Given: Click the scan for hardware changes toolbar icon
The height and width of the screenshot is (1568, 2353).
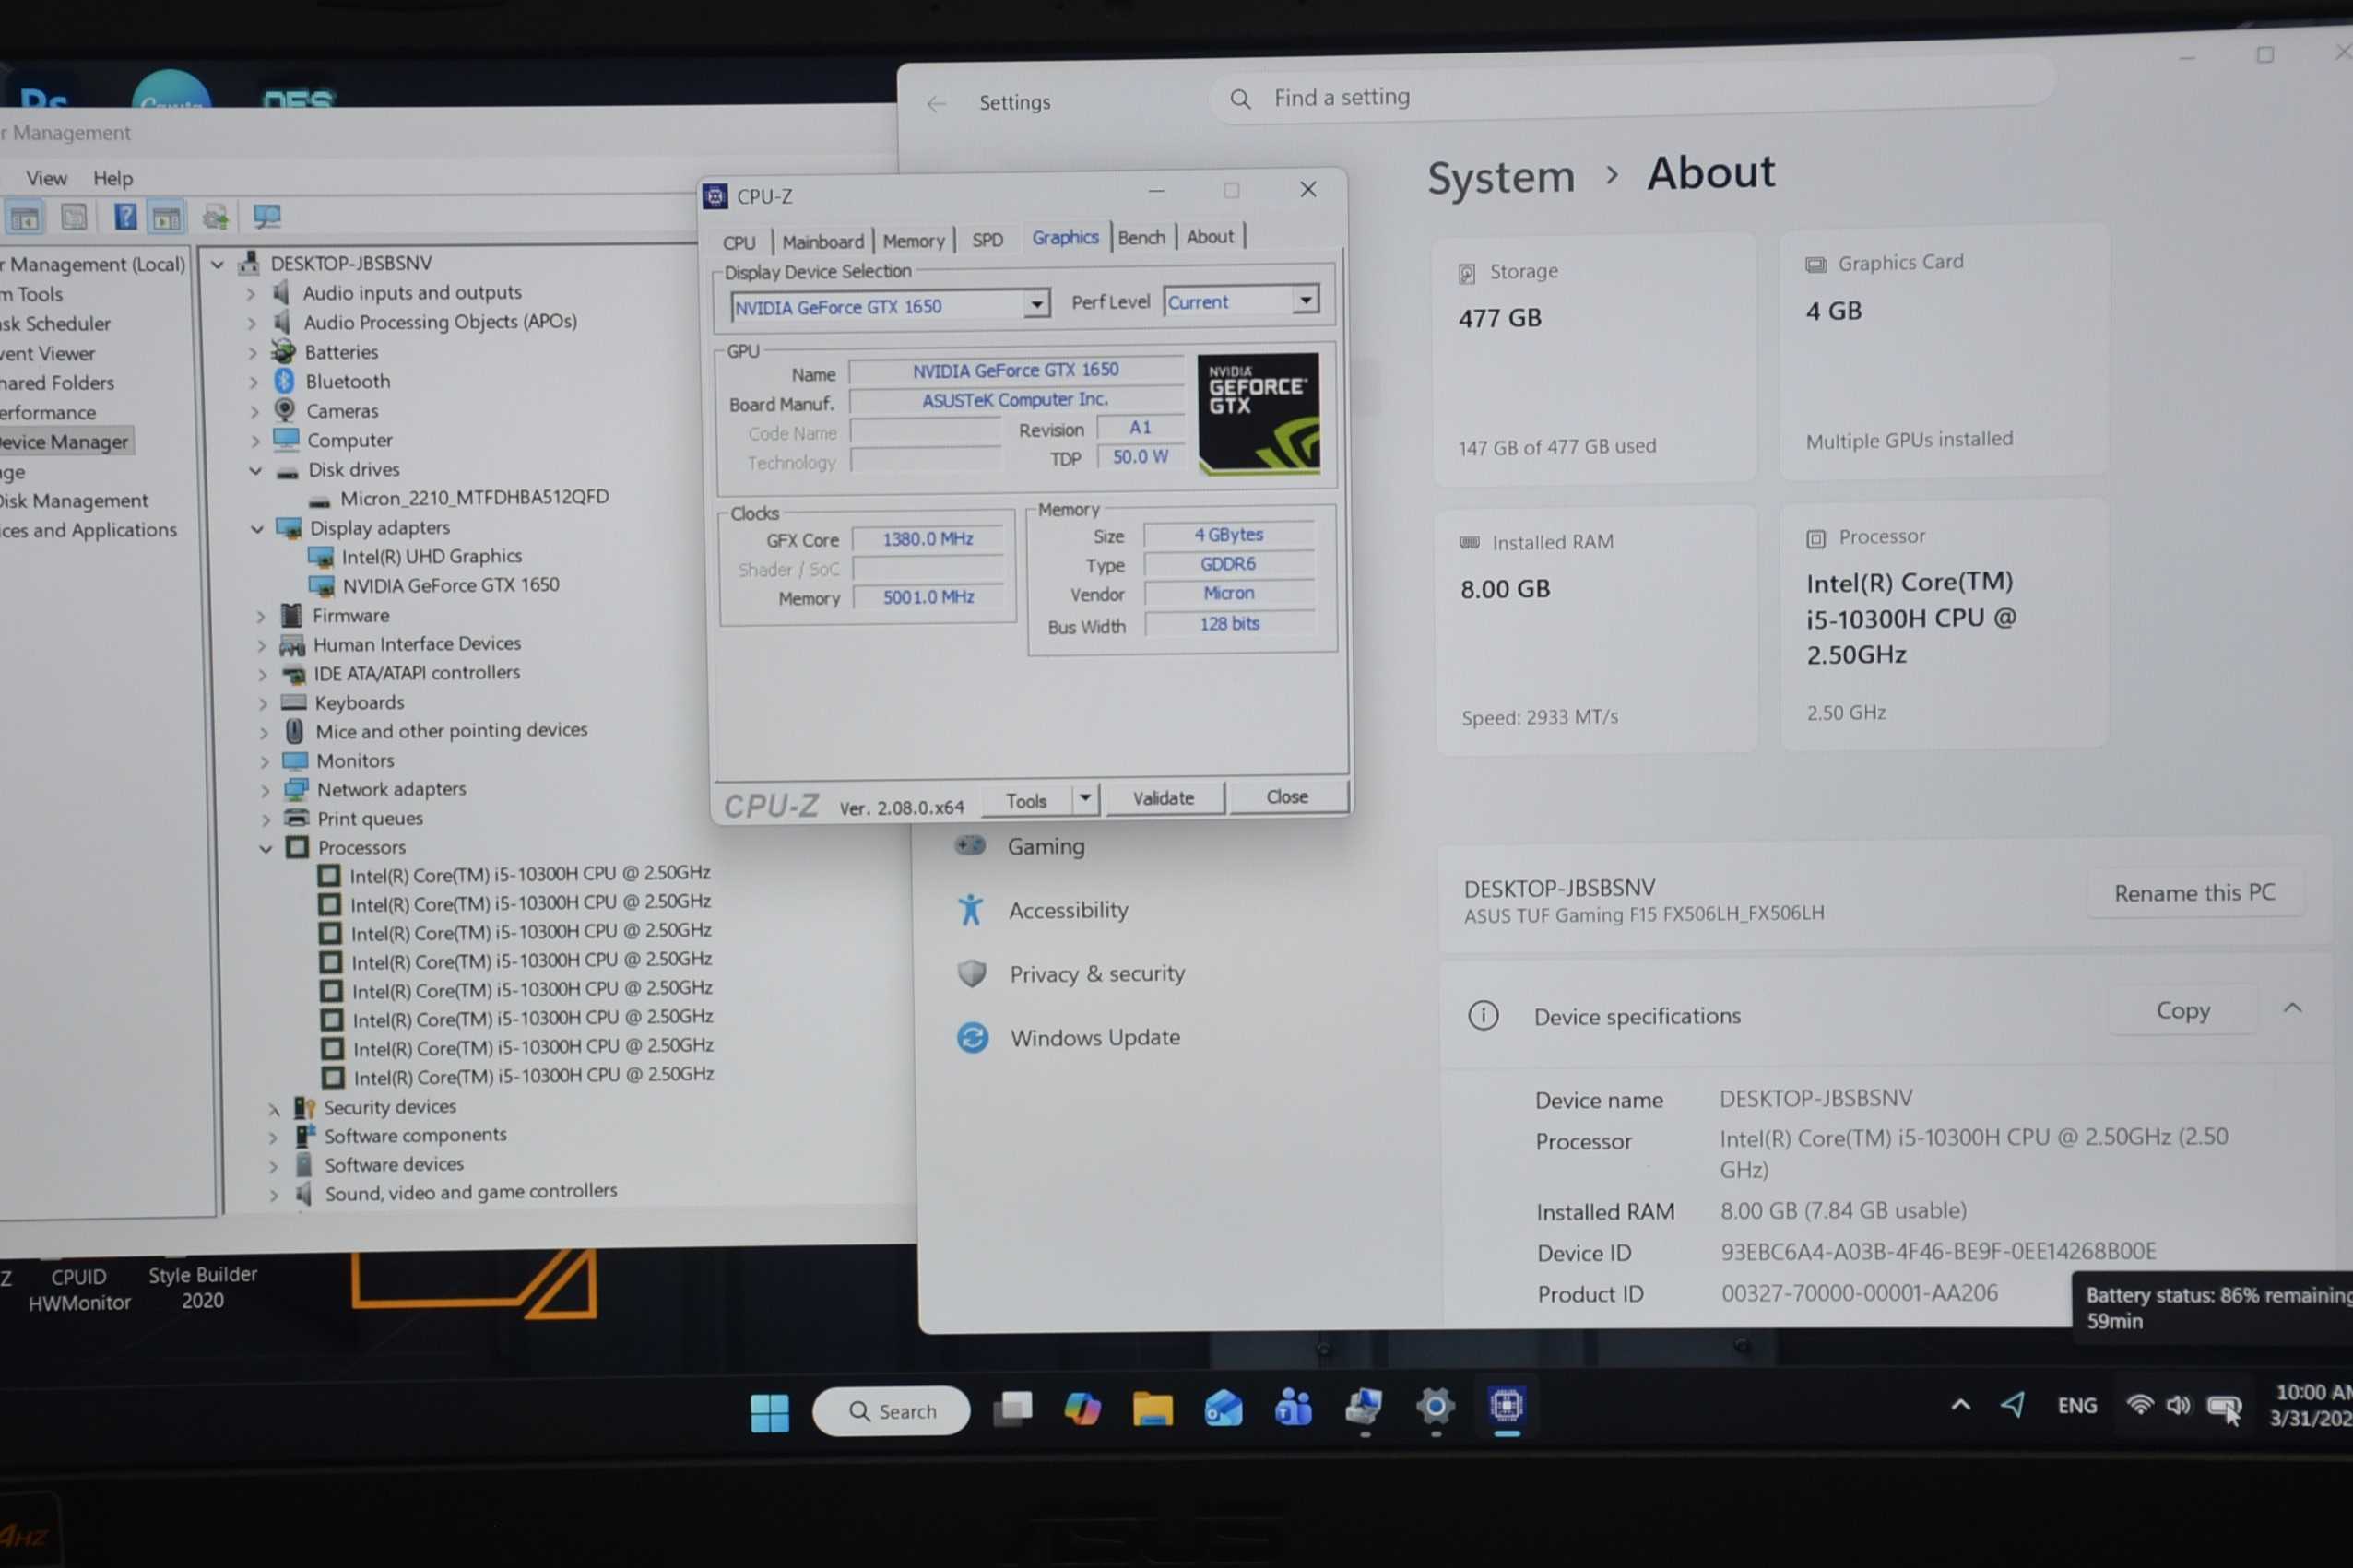Looking at the screenshot, I should tap(266, 216).
